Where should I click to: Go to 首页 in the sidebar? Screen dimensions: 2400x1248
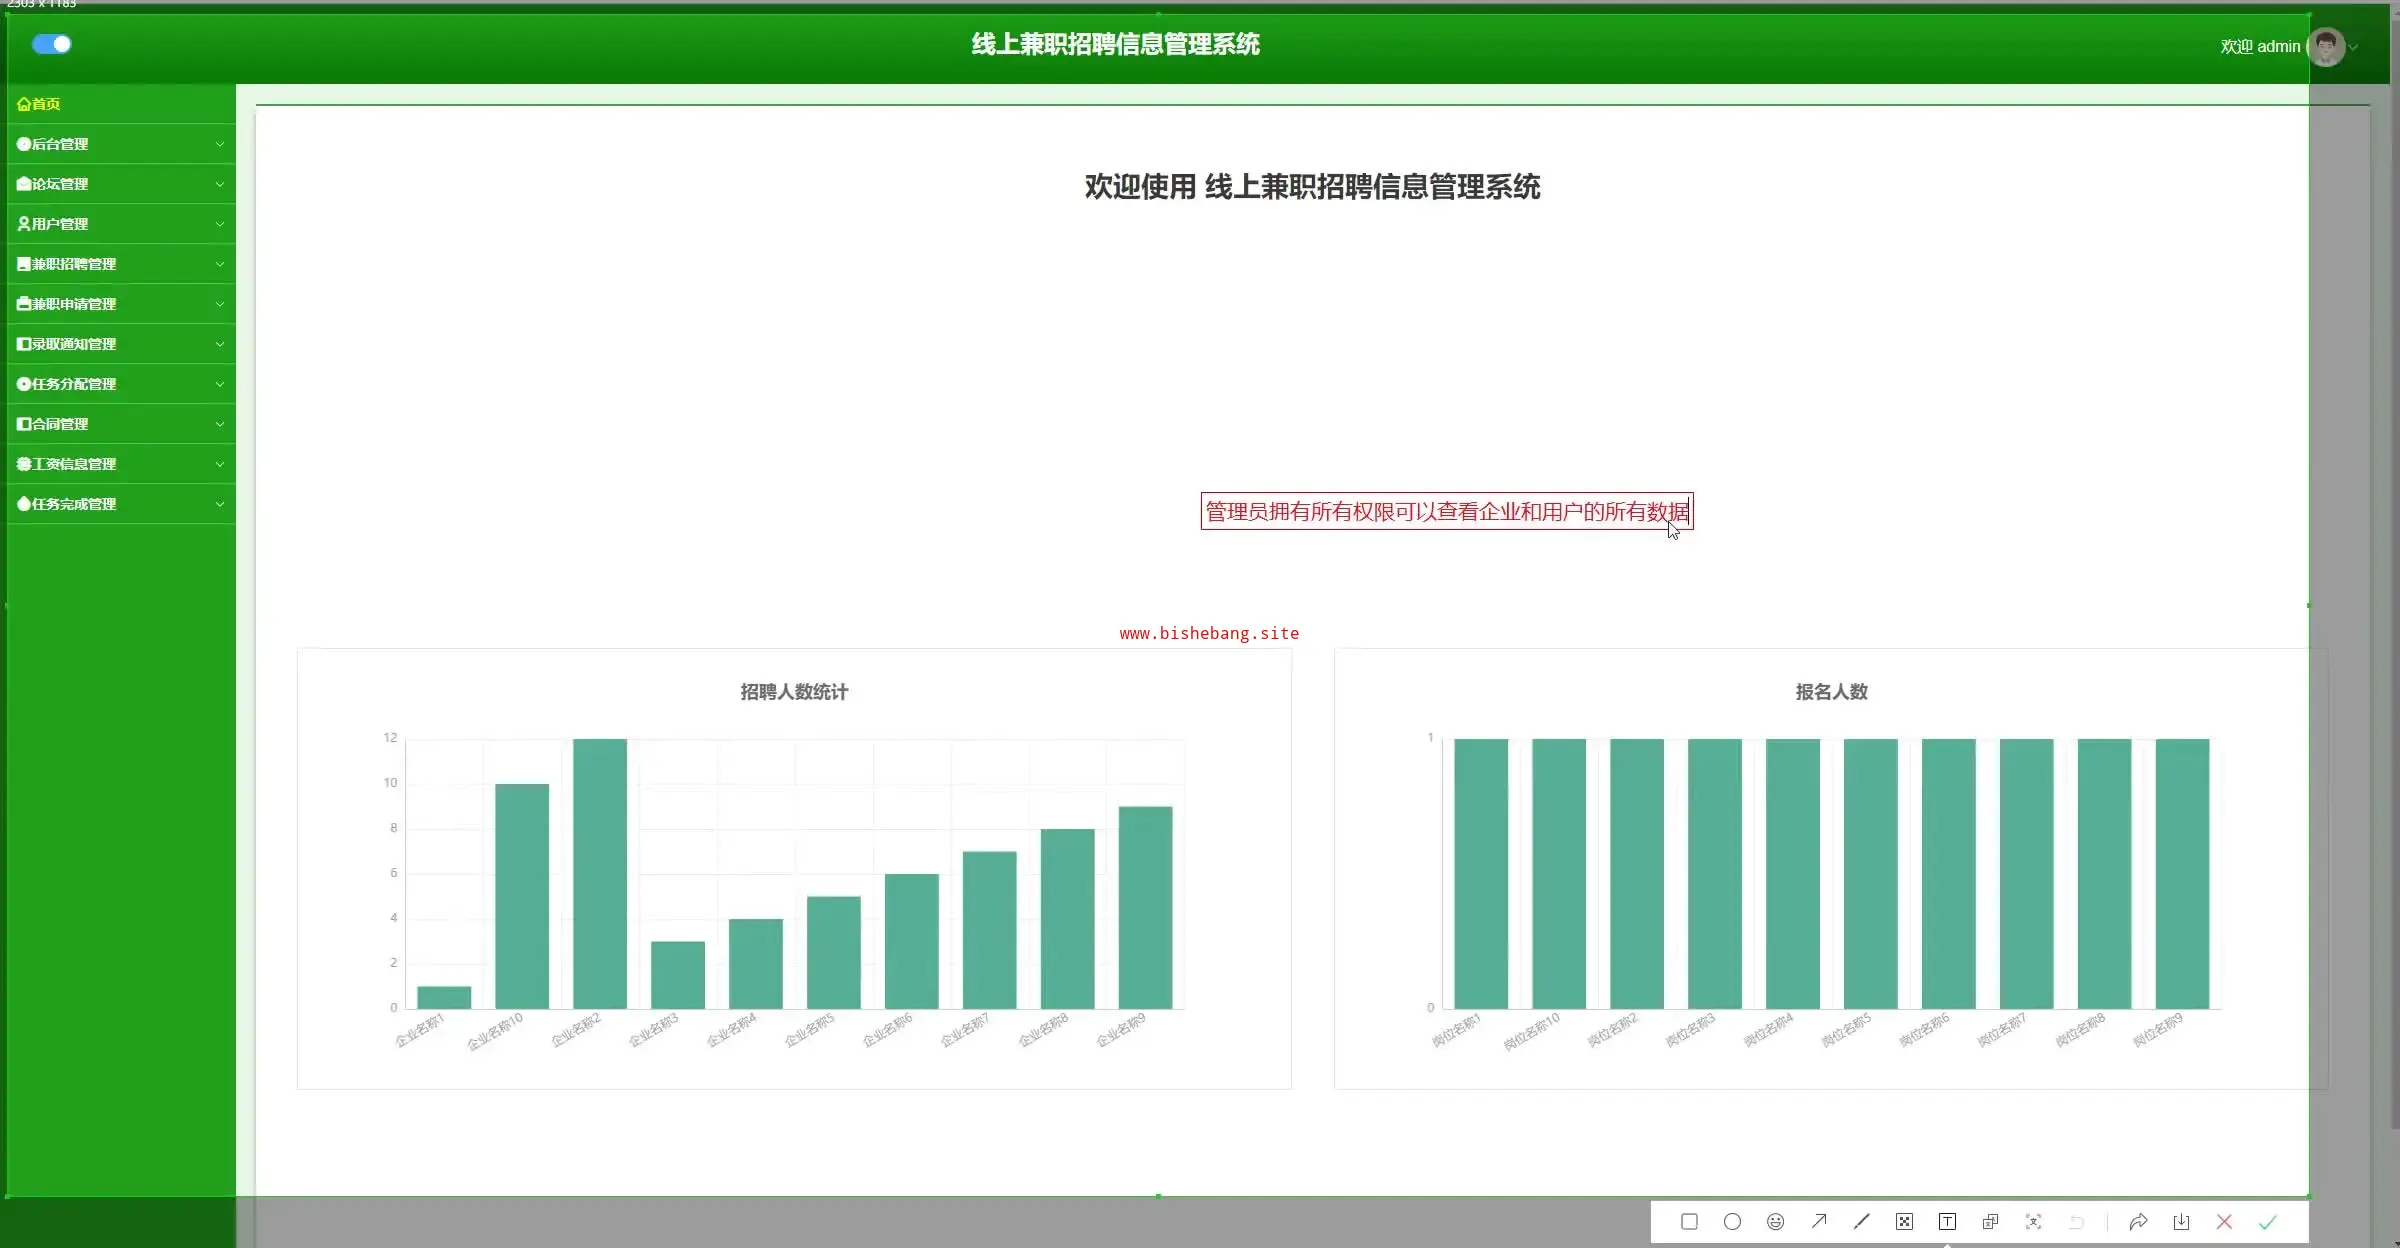40,104
